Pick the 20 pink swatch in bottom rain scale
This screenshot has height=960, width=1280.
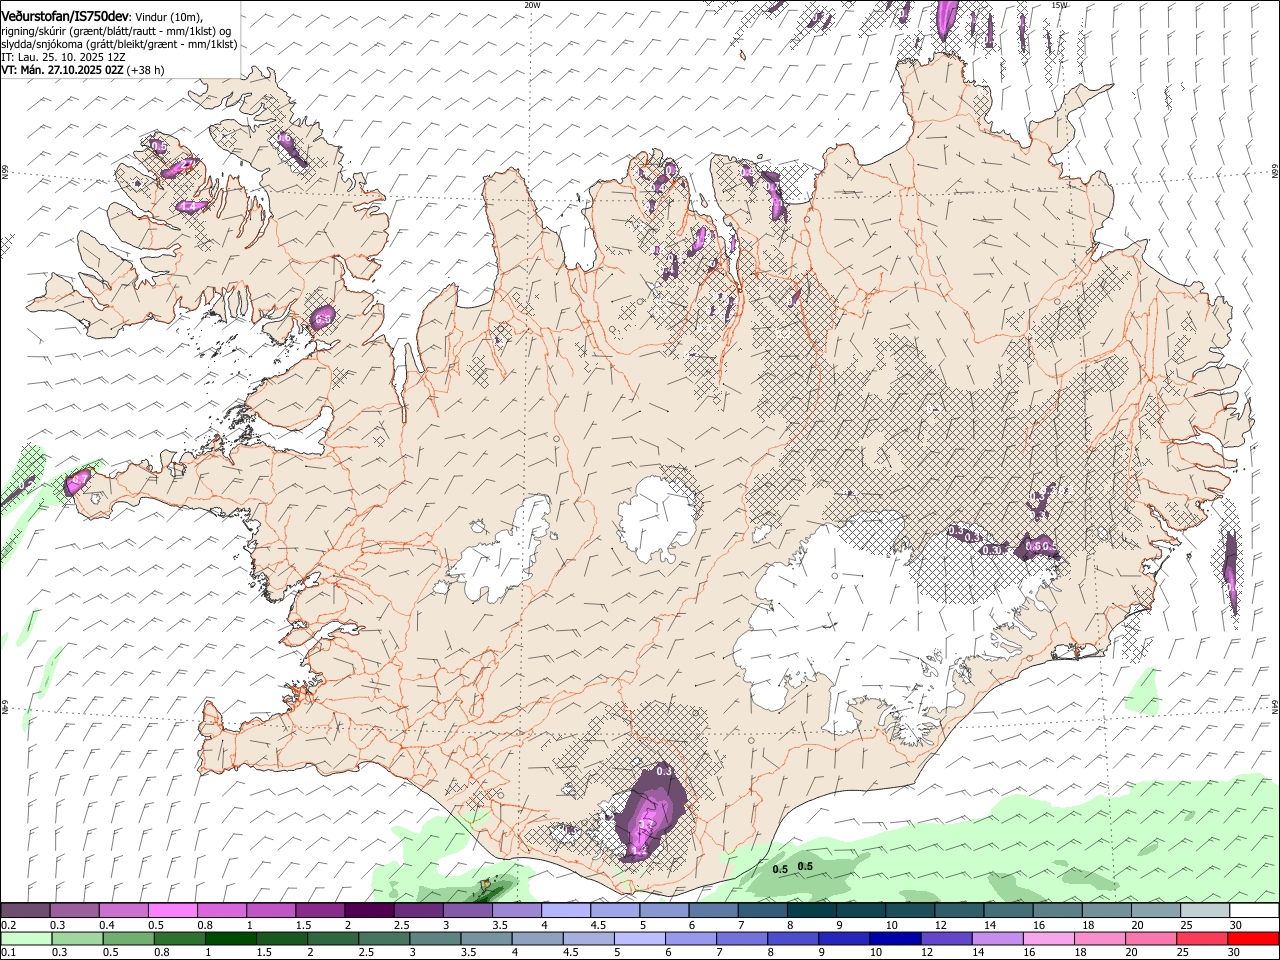[x=1151, y=939]
